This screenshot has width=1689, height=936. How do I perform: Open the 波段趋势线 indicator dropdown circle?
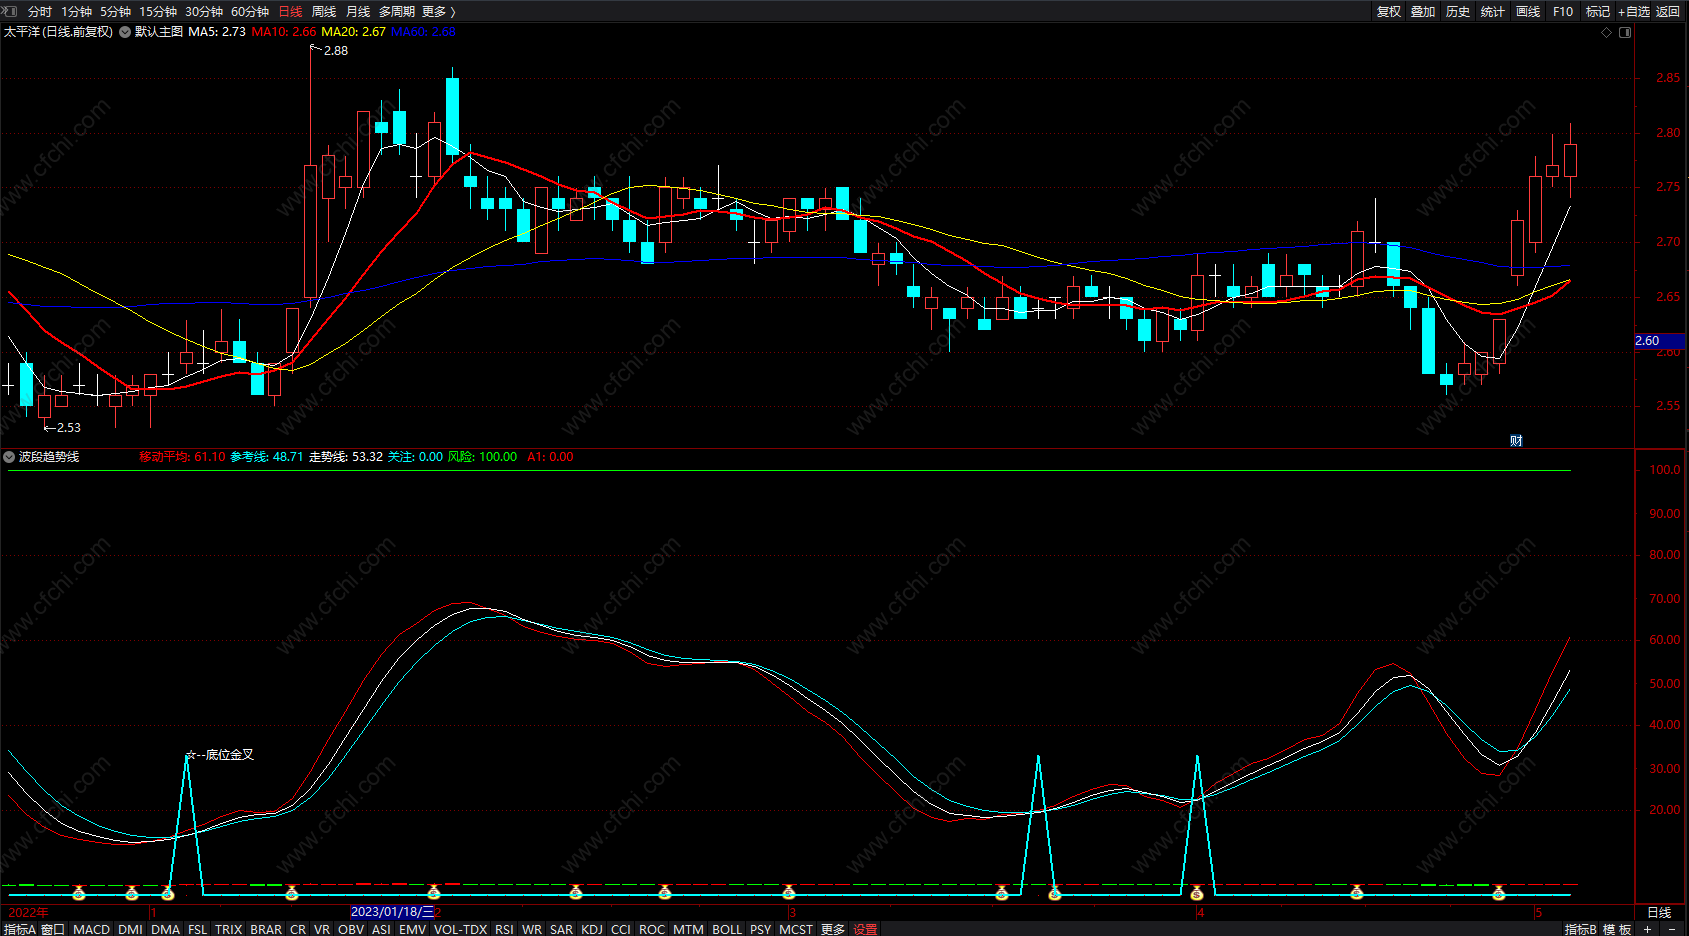(9, 457)
